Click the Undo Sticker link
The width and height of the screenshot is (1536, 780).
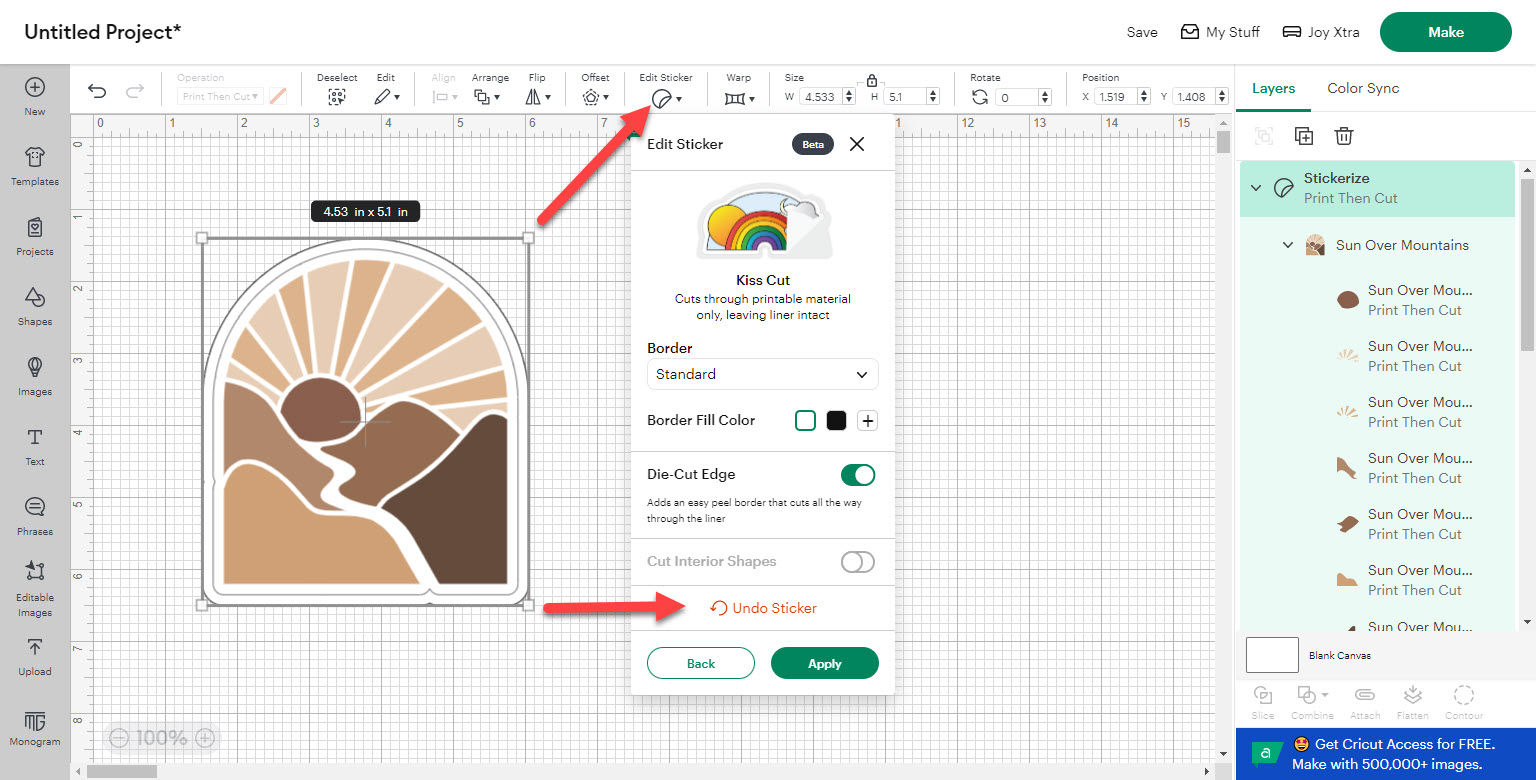point(763,608)
